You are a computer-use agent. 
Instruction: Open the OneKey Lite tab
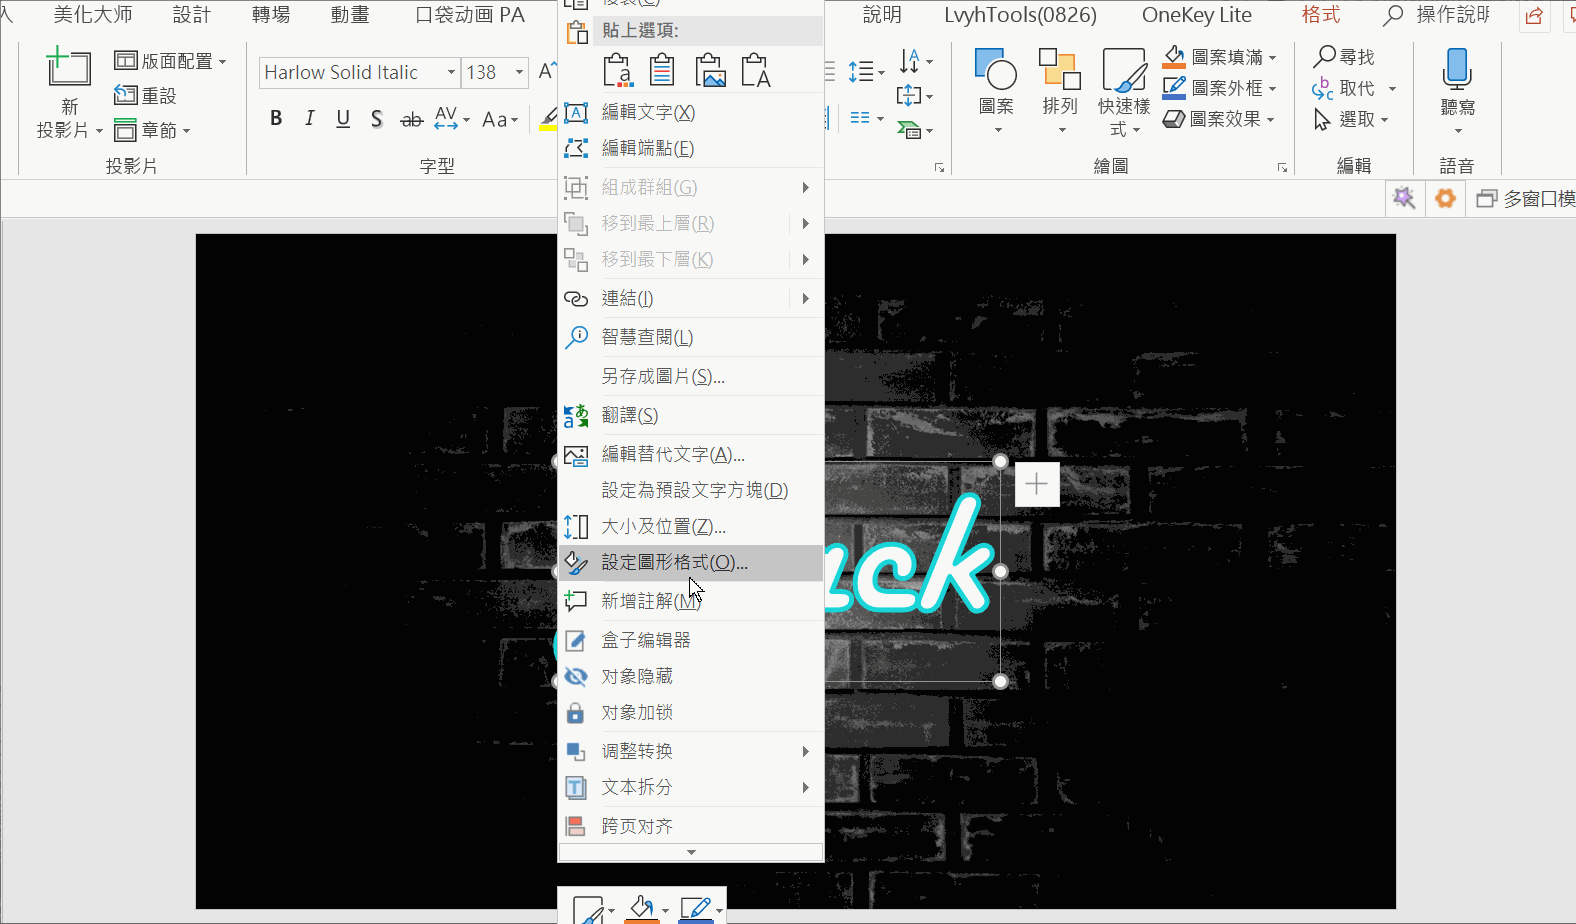1197,15
